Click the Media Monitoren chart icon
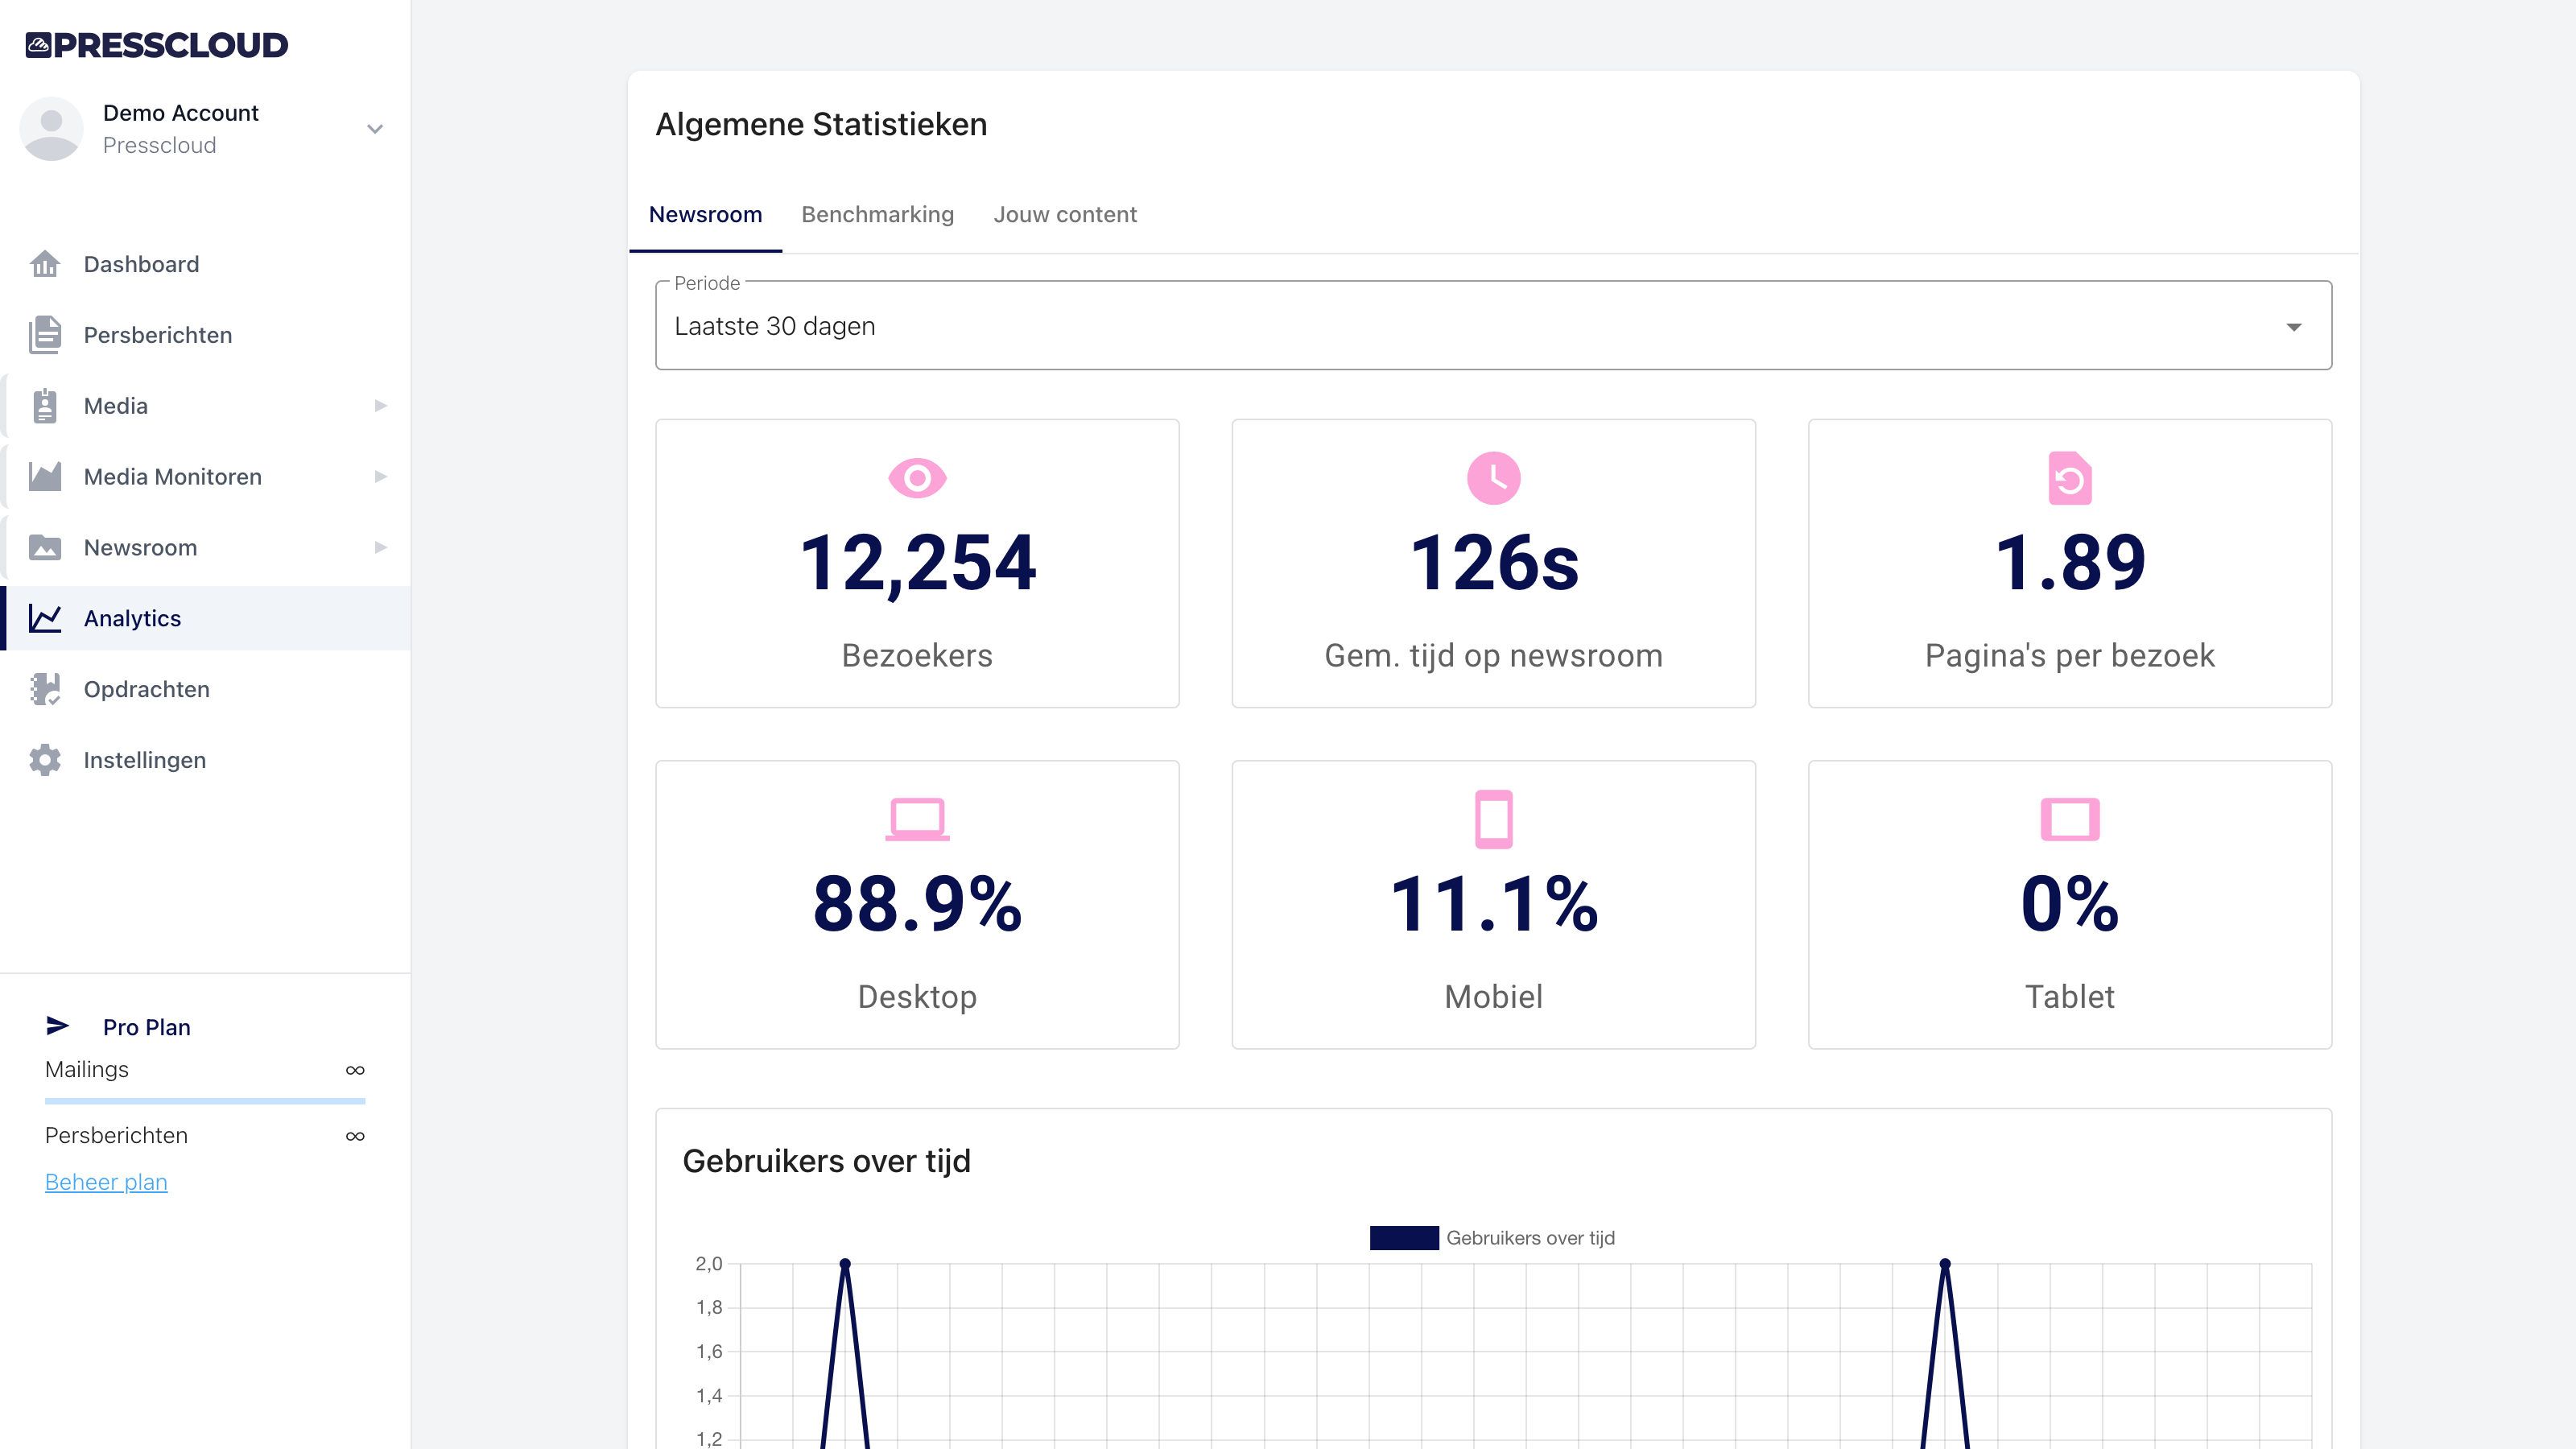This screenshot has width=2576, height=1449. (45, 477)
